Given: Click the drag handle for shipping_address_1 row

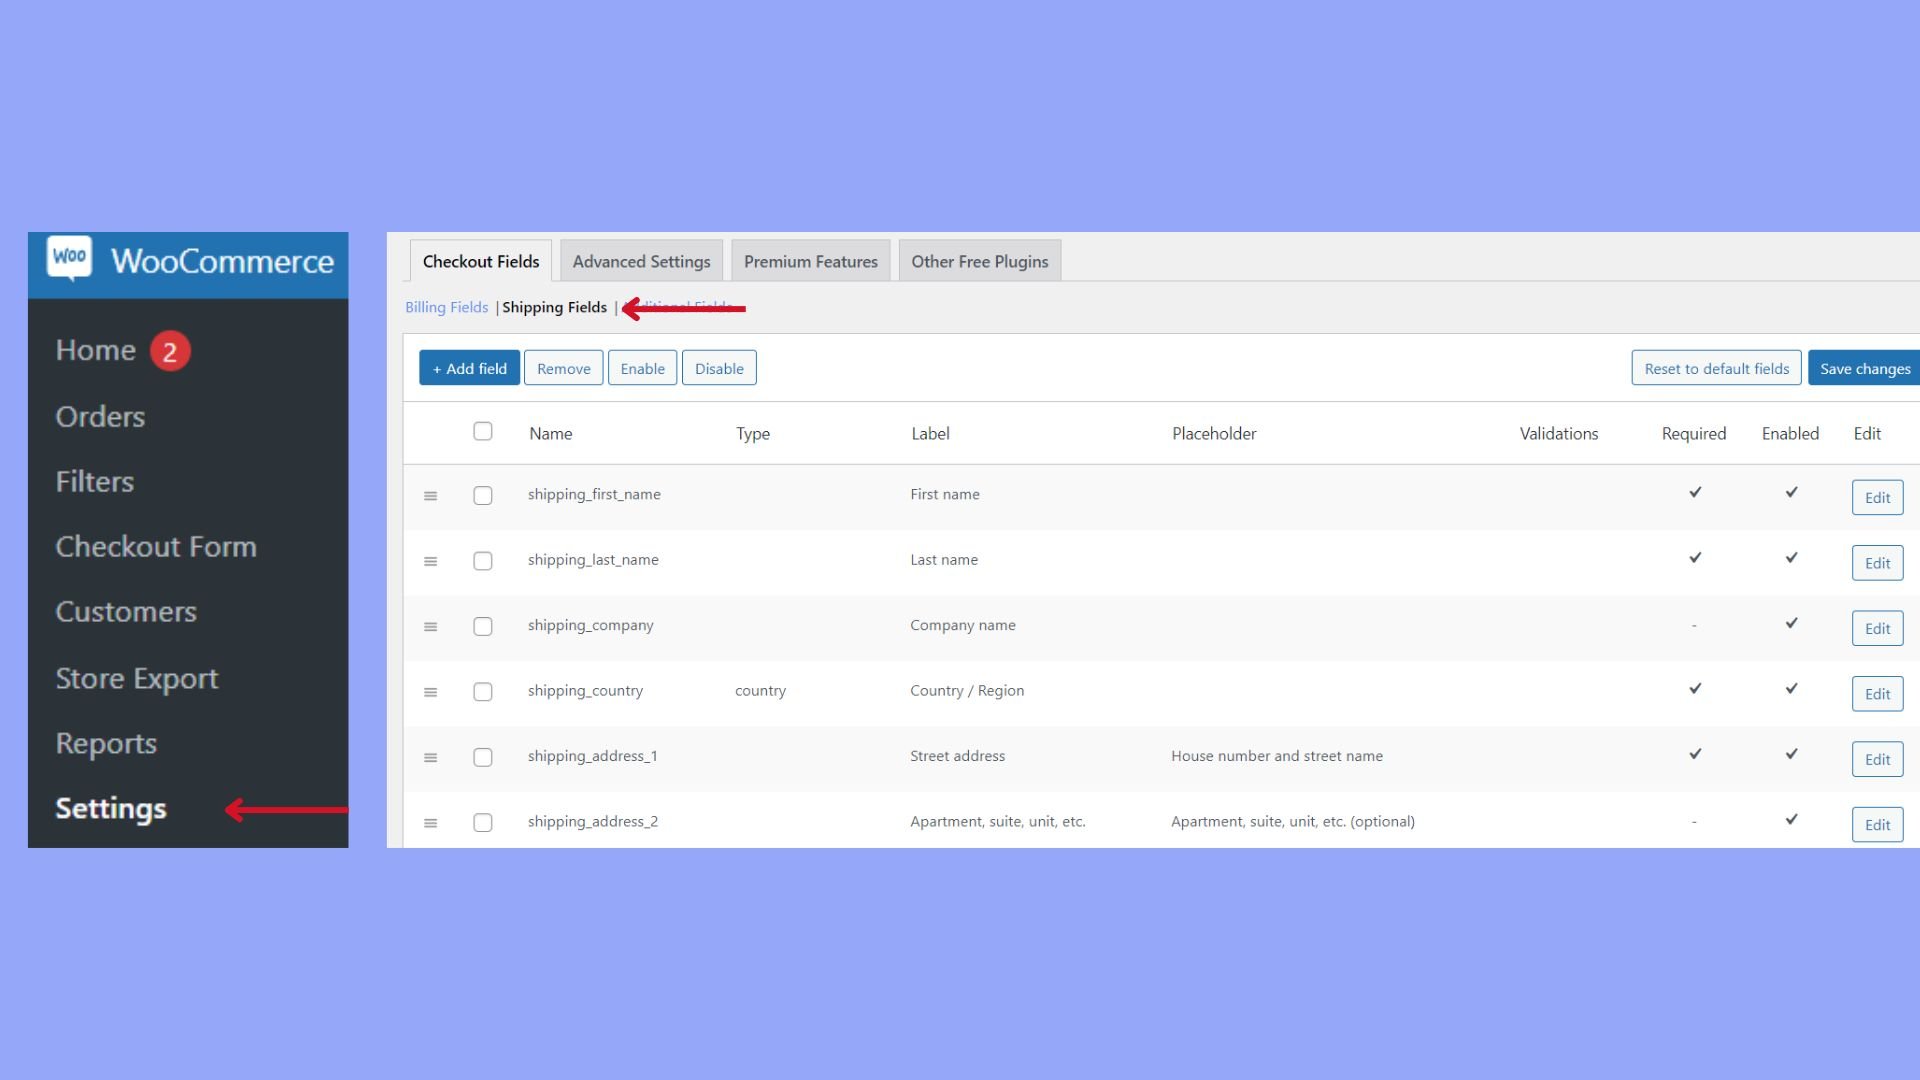Looking at the screenshot, I should [431, 758].
